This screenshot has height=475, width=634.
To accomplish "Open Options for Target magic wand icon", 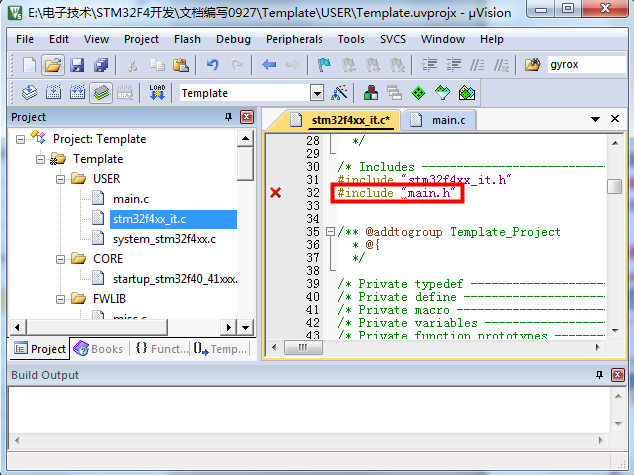I will (x=339, y=93).
